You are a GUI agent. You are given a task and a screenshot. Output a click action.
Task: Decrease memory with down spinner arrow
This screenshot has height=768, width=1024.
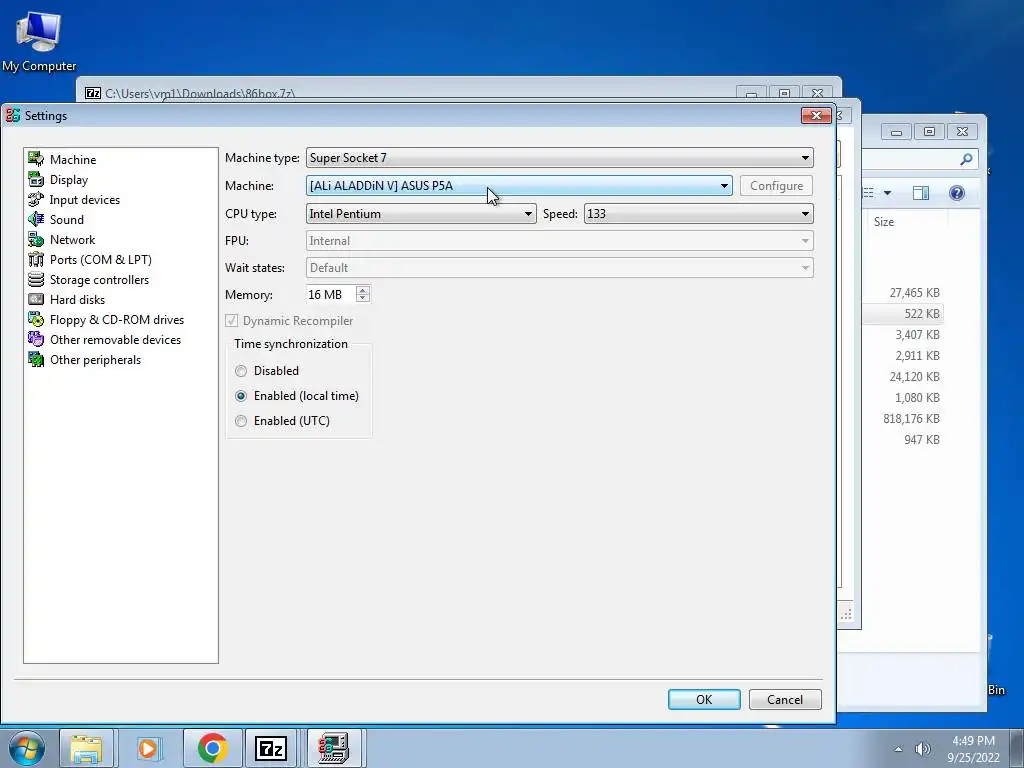click(x=362, y=299)
